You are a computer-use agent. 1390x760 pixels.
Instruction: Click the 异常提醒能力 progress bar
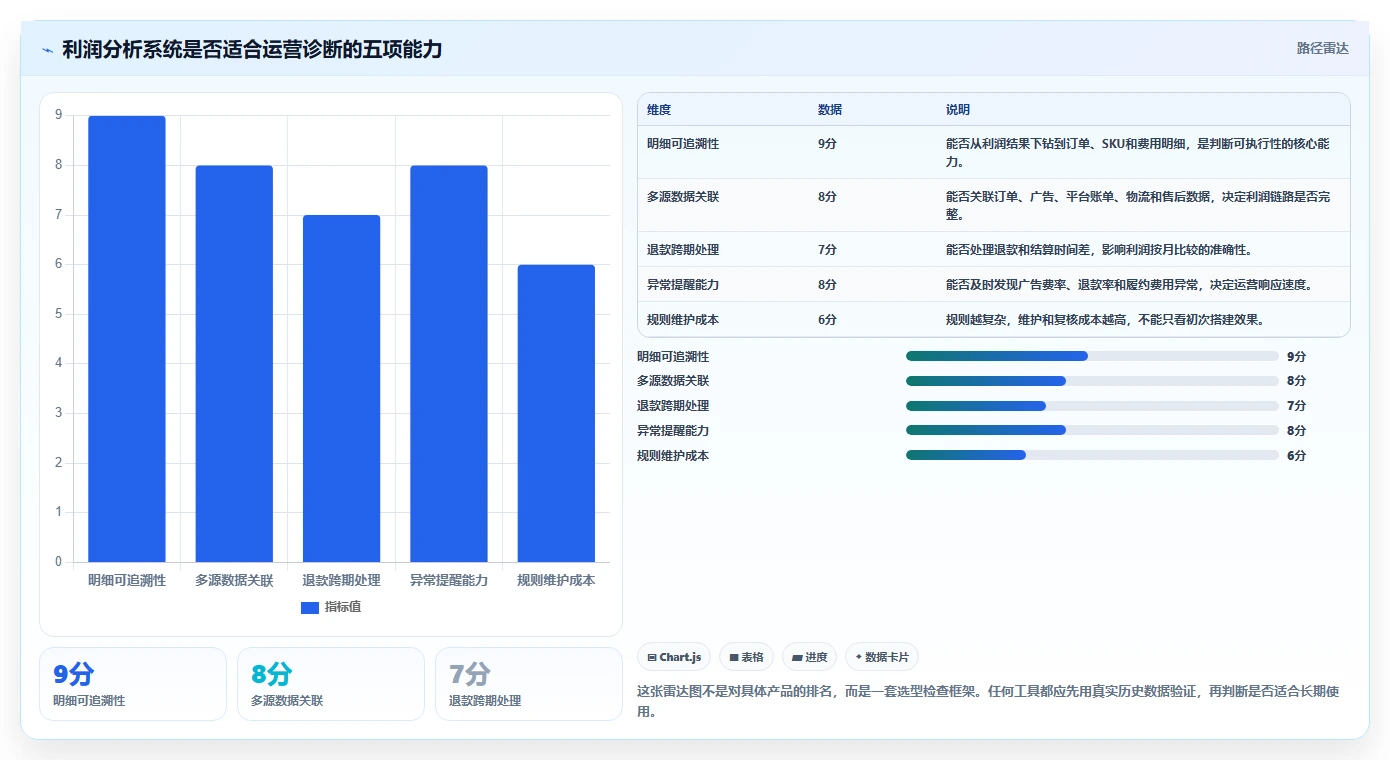1092,430
